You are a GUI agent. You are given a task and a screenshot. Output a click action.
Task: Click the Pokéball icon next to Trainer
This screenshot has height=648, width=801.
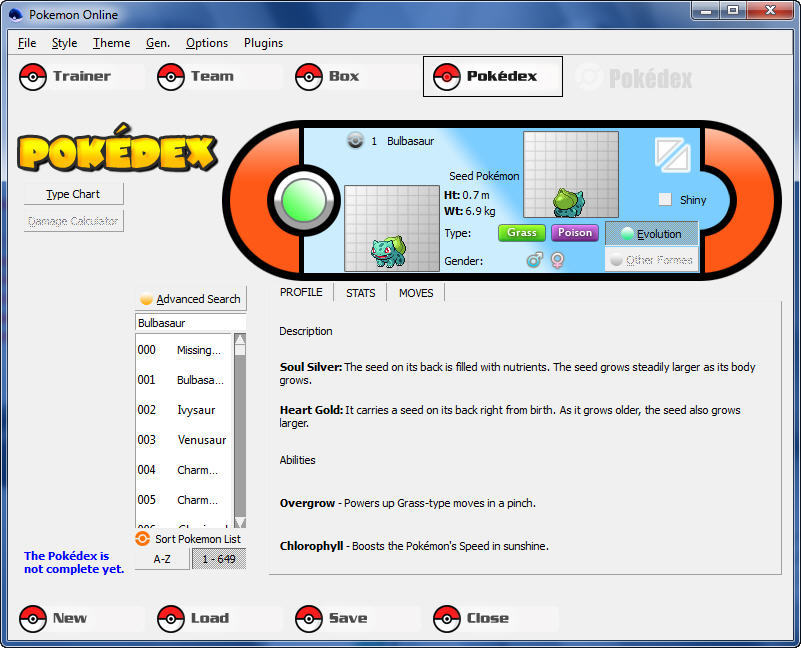click(x=34, y=76)
